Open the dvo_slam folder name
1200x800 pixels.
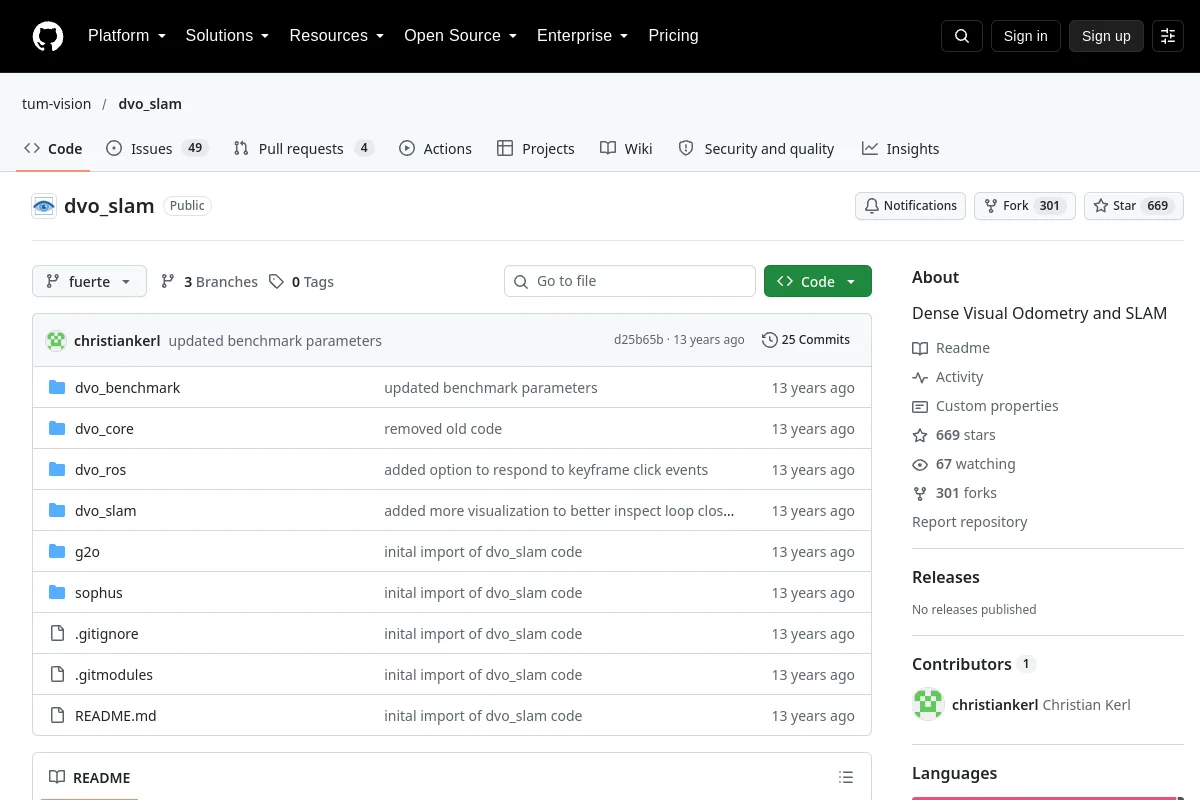[x=106, y=510]
